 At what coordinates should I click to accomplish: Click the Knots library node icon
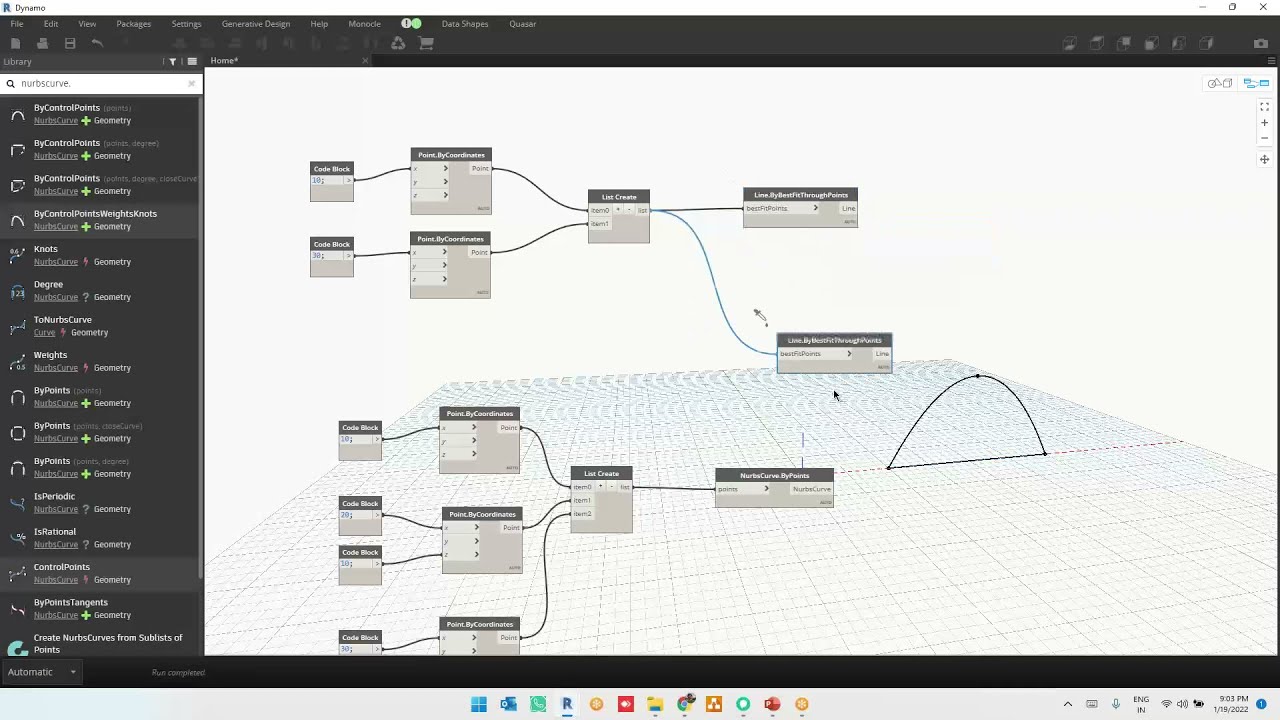click(17, 255)
